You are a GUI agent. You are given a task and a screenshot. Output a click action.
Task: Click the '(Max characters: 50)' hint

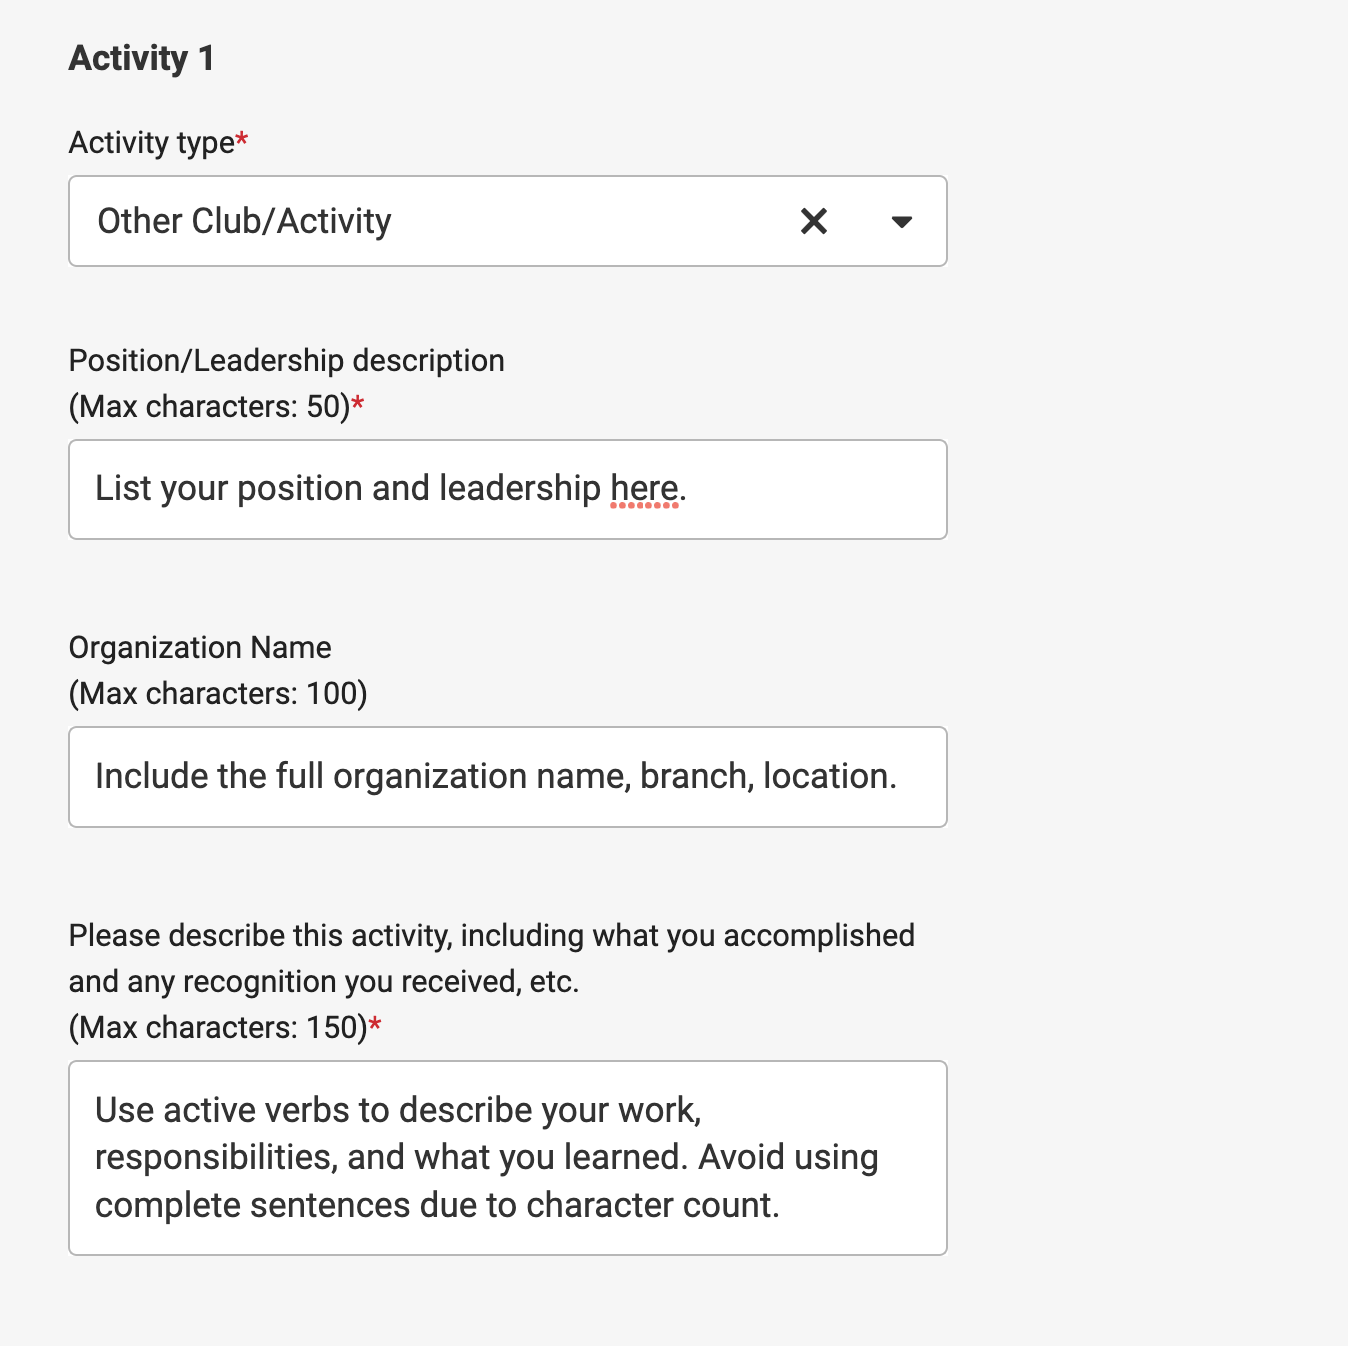[209, 407]
